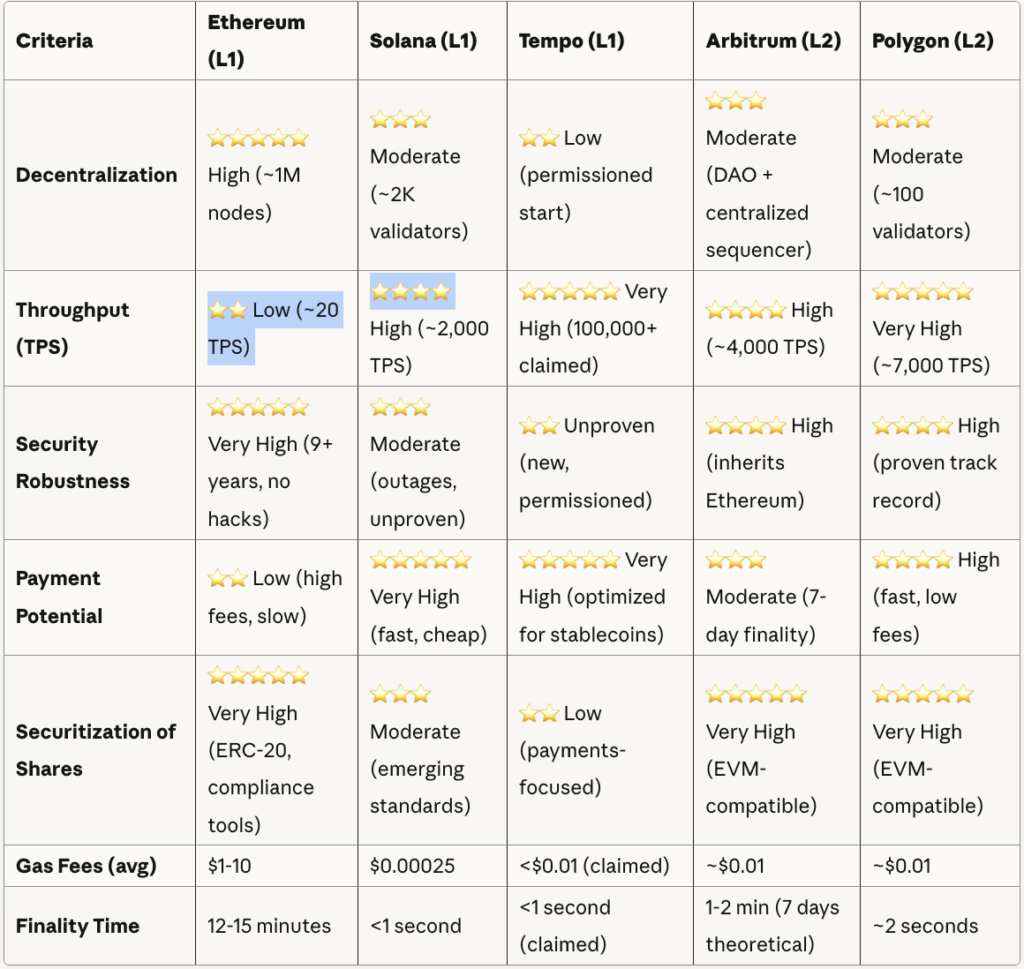
Task: Click Solana's three-star Securitization rating
Action: pos(400,693)
